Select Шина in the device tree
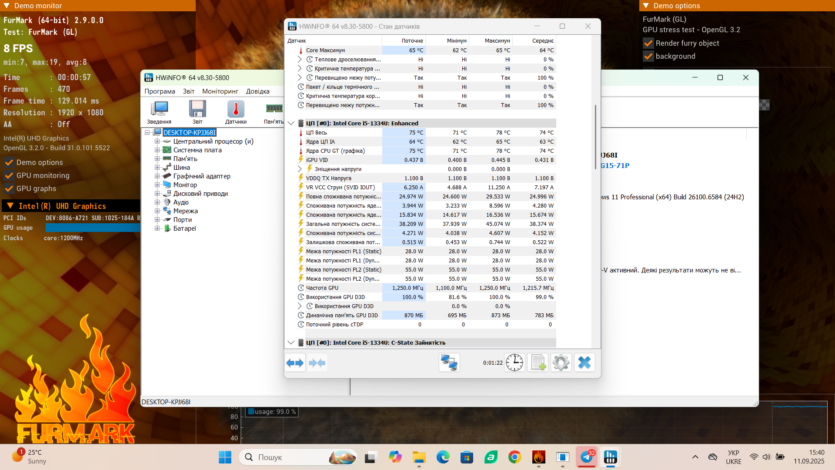Screen dimensions: 835x470 pos(182,168)
